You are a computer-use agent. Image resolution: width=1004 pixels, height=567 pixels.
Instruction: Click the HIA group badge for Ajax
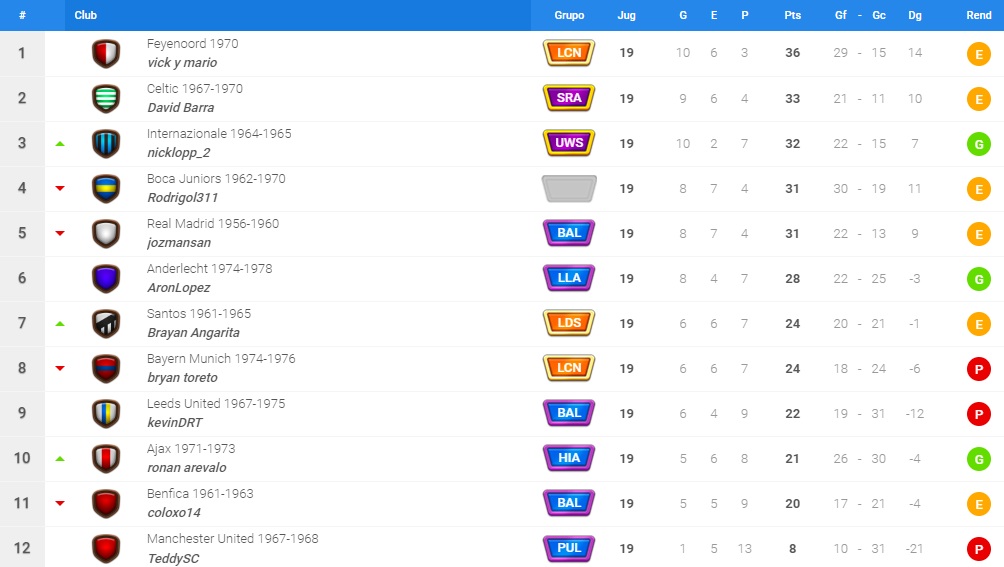(569, 458)
